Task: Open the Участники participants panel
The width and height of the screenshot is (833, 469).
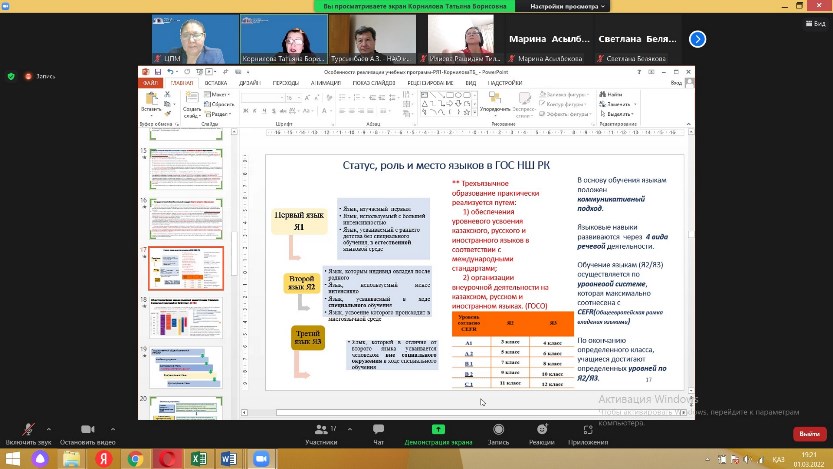Action: (x=321, y=431)
